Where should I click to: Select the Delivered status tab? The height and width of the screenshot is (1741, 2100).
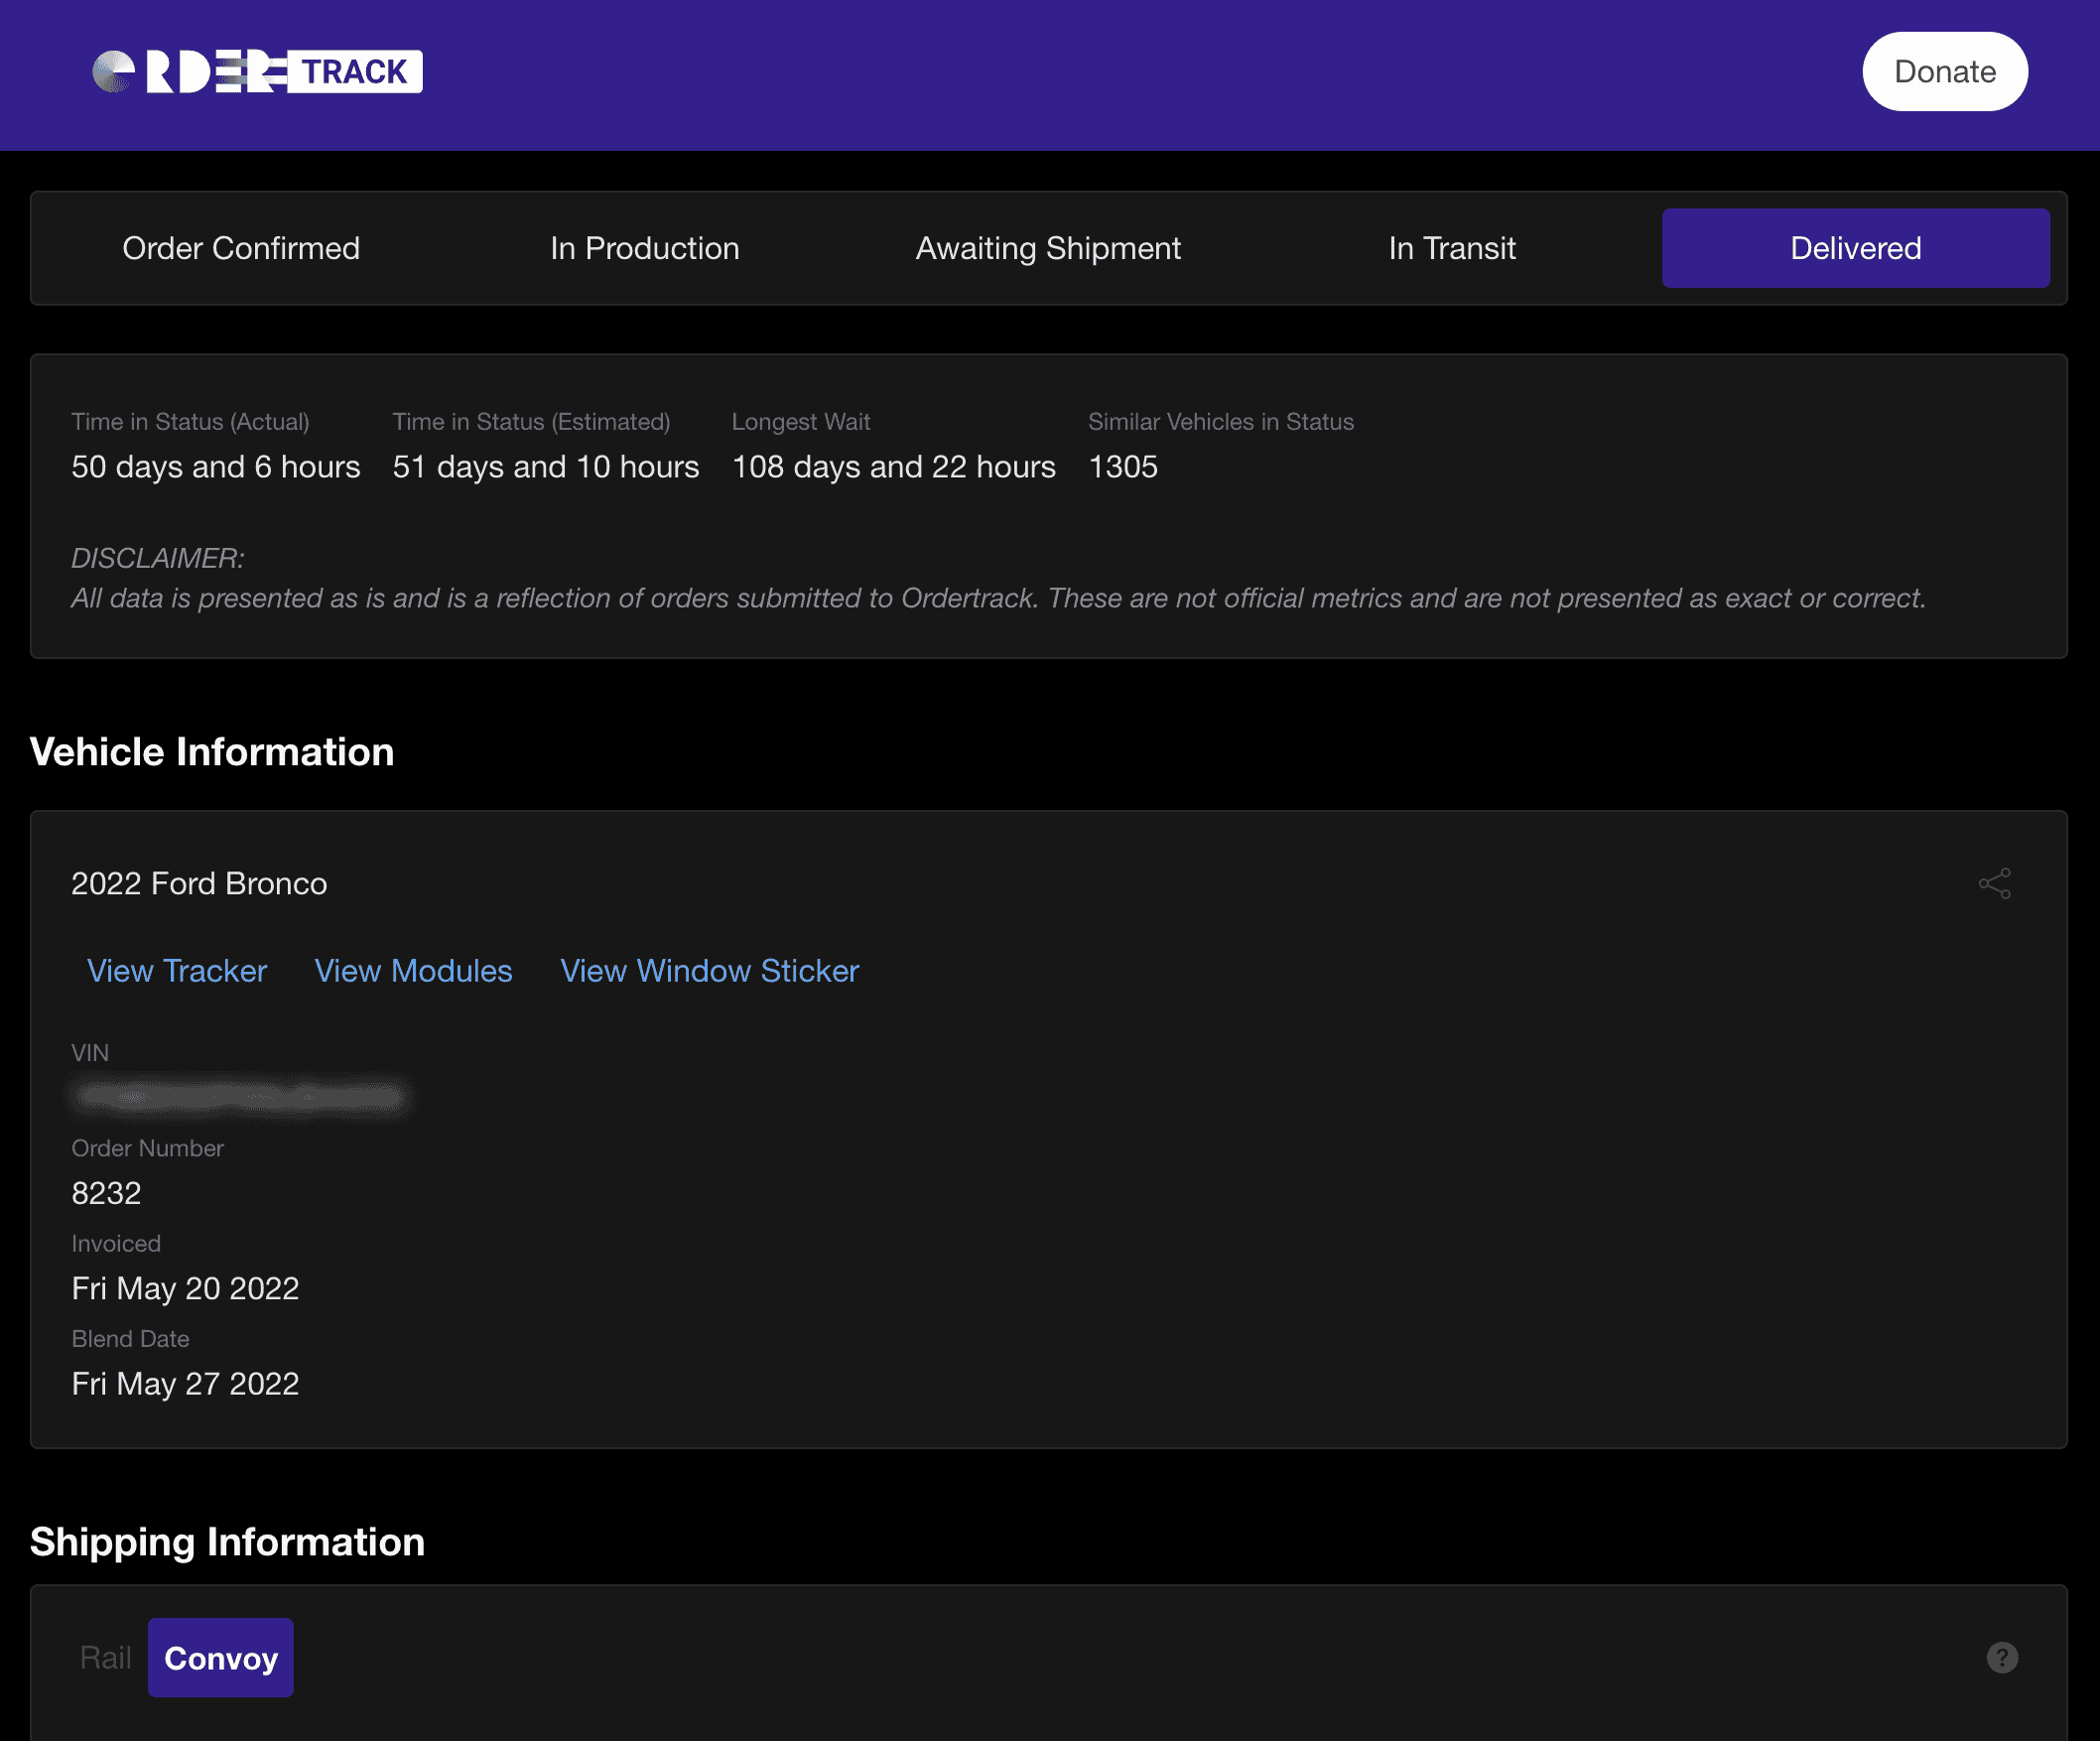[1855, 248]
